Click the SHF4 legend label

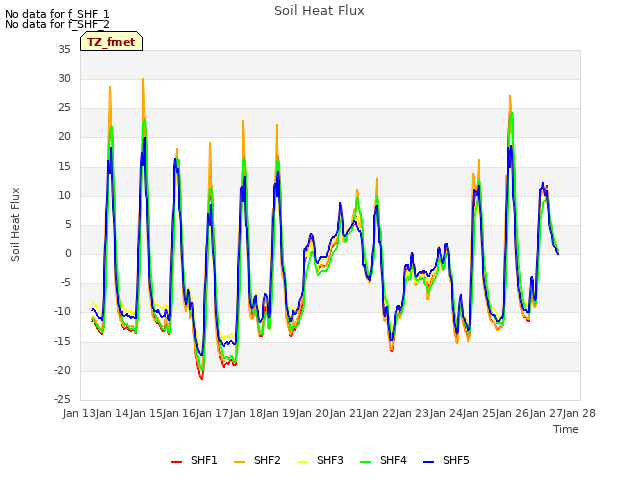[393, 460]
